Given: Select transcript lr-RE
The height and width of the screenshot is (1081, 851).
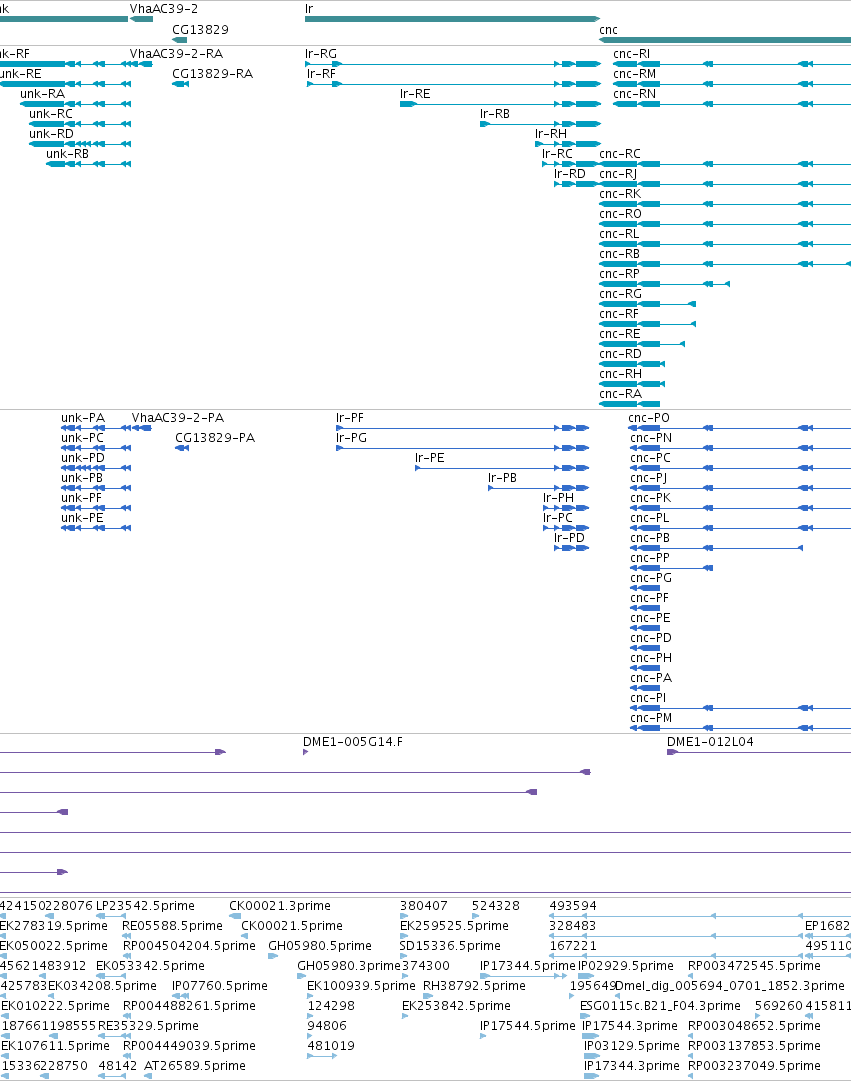Looking at the screenshot, I should [x=415, y=94].
